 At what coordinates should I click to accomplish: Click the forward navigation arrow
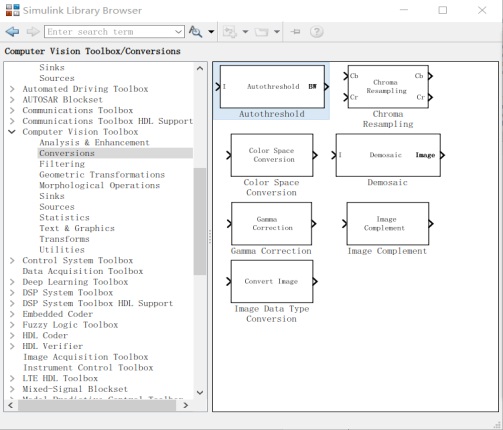coord(33,32)
